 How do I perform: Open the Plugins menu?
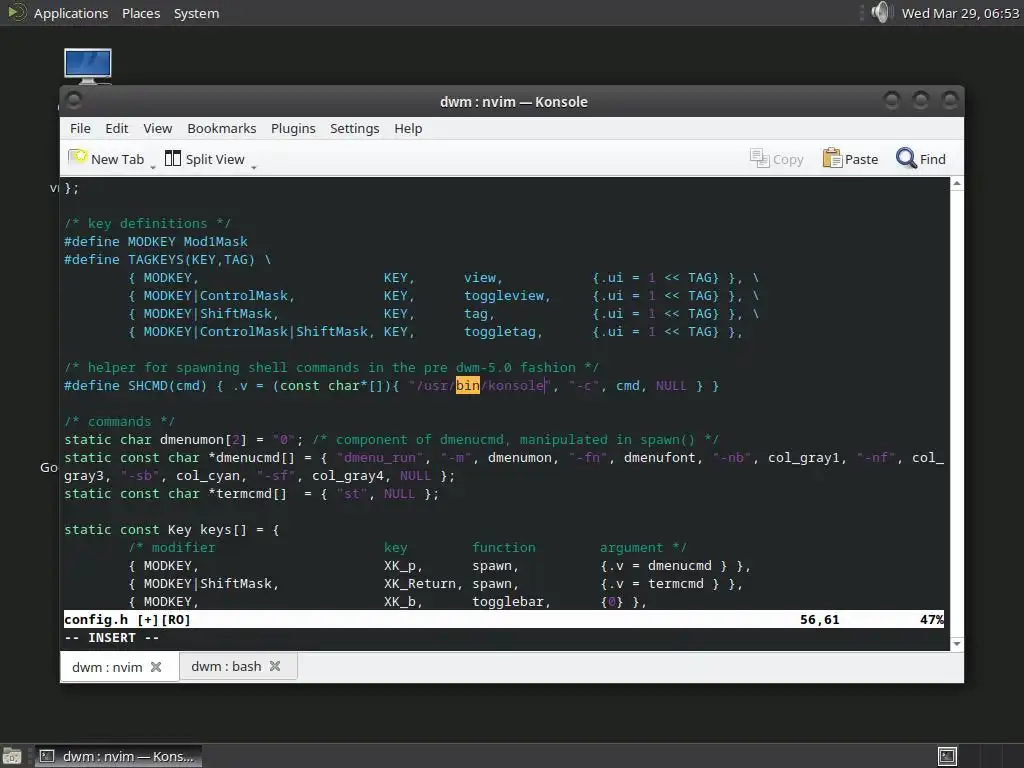point(293,129)
